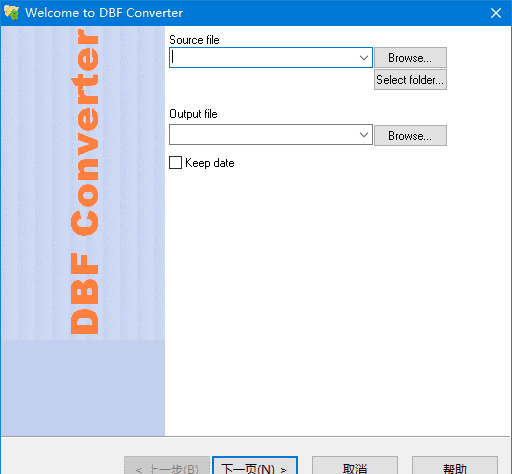Close the DBF Converter window
Image resolution: width=512 pixels, height=474 pixels.
496,13
